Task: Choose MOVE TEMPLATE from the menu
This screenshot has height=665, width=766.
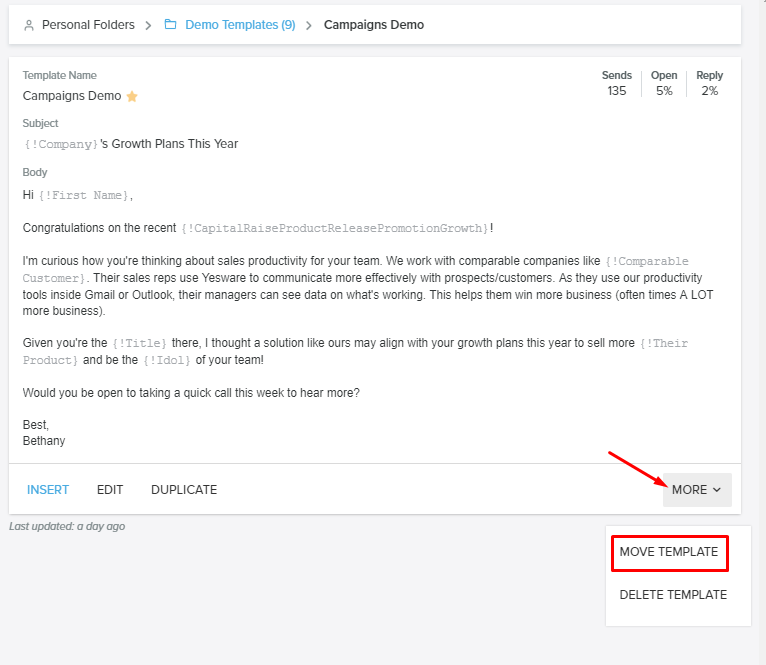Action: click(x=669, y=552)
